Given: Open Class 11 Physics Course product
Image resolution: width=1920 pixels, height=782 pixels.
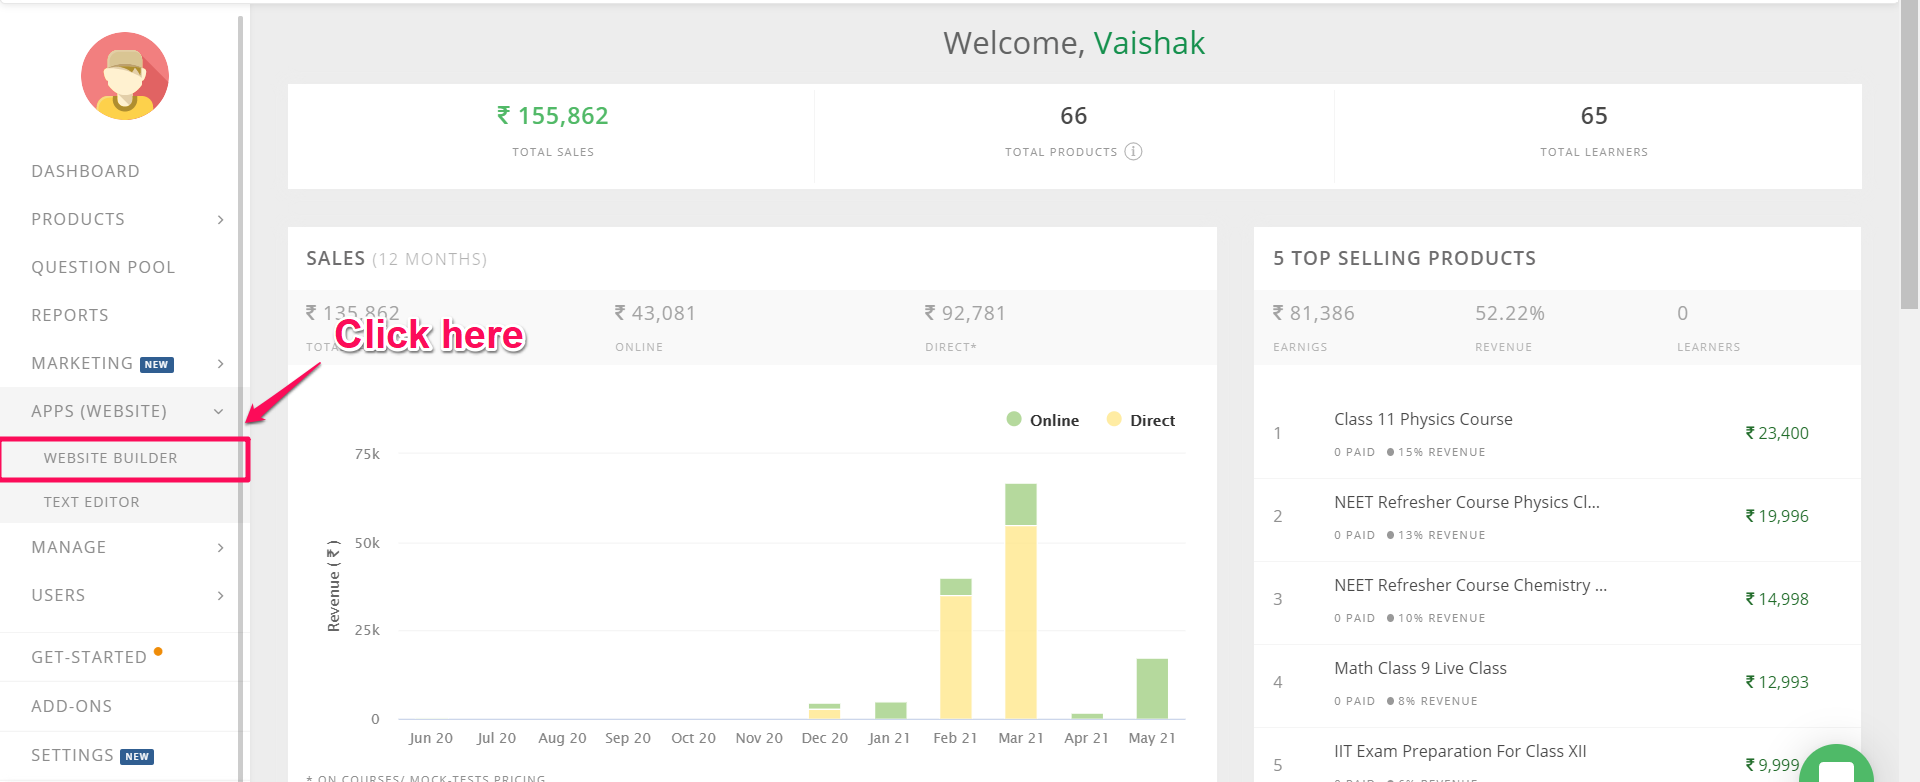Looking at the screenshot, I should click(x=1423, y=419).
